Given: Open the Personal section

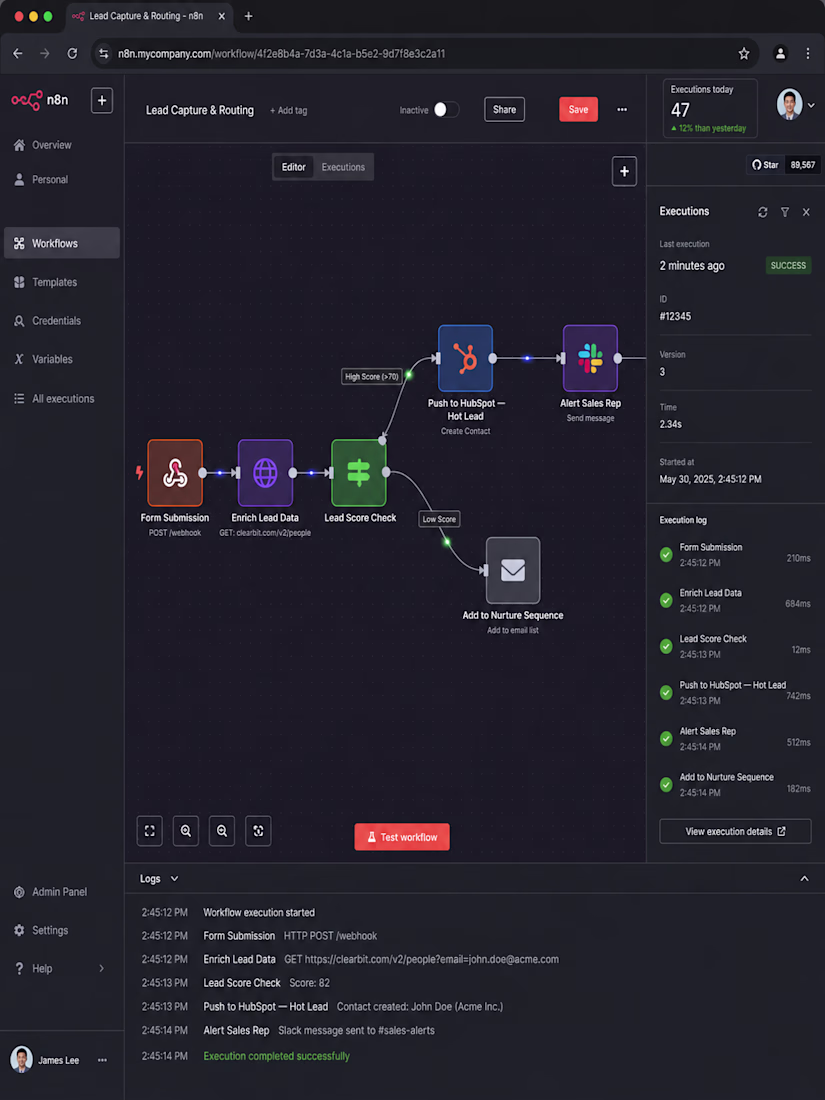Looking at the screenshot, I should click(x=42, y=180).
